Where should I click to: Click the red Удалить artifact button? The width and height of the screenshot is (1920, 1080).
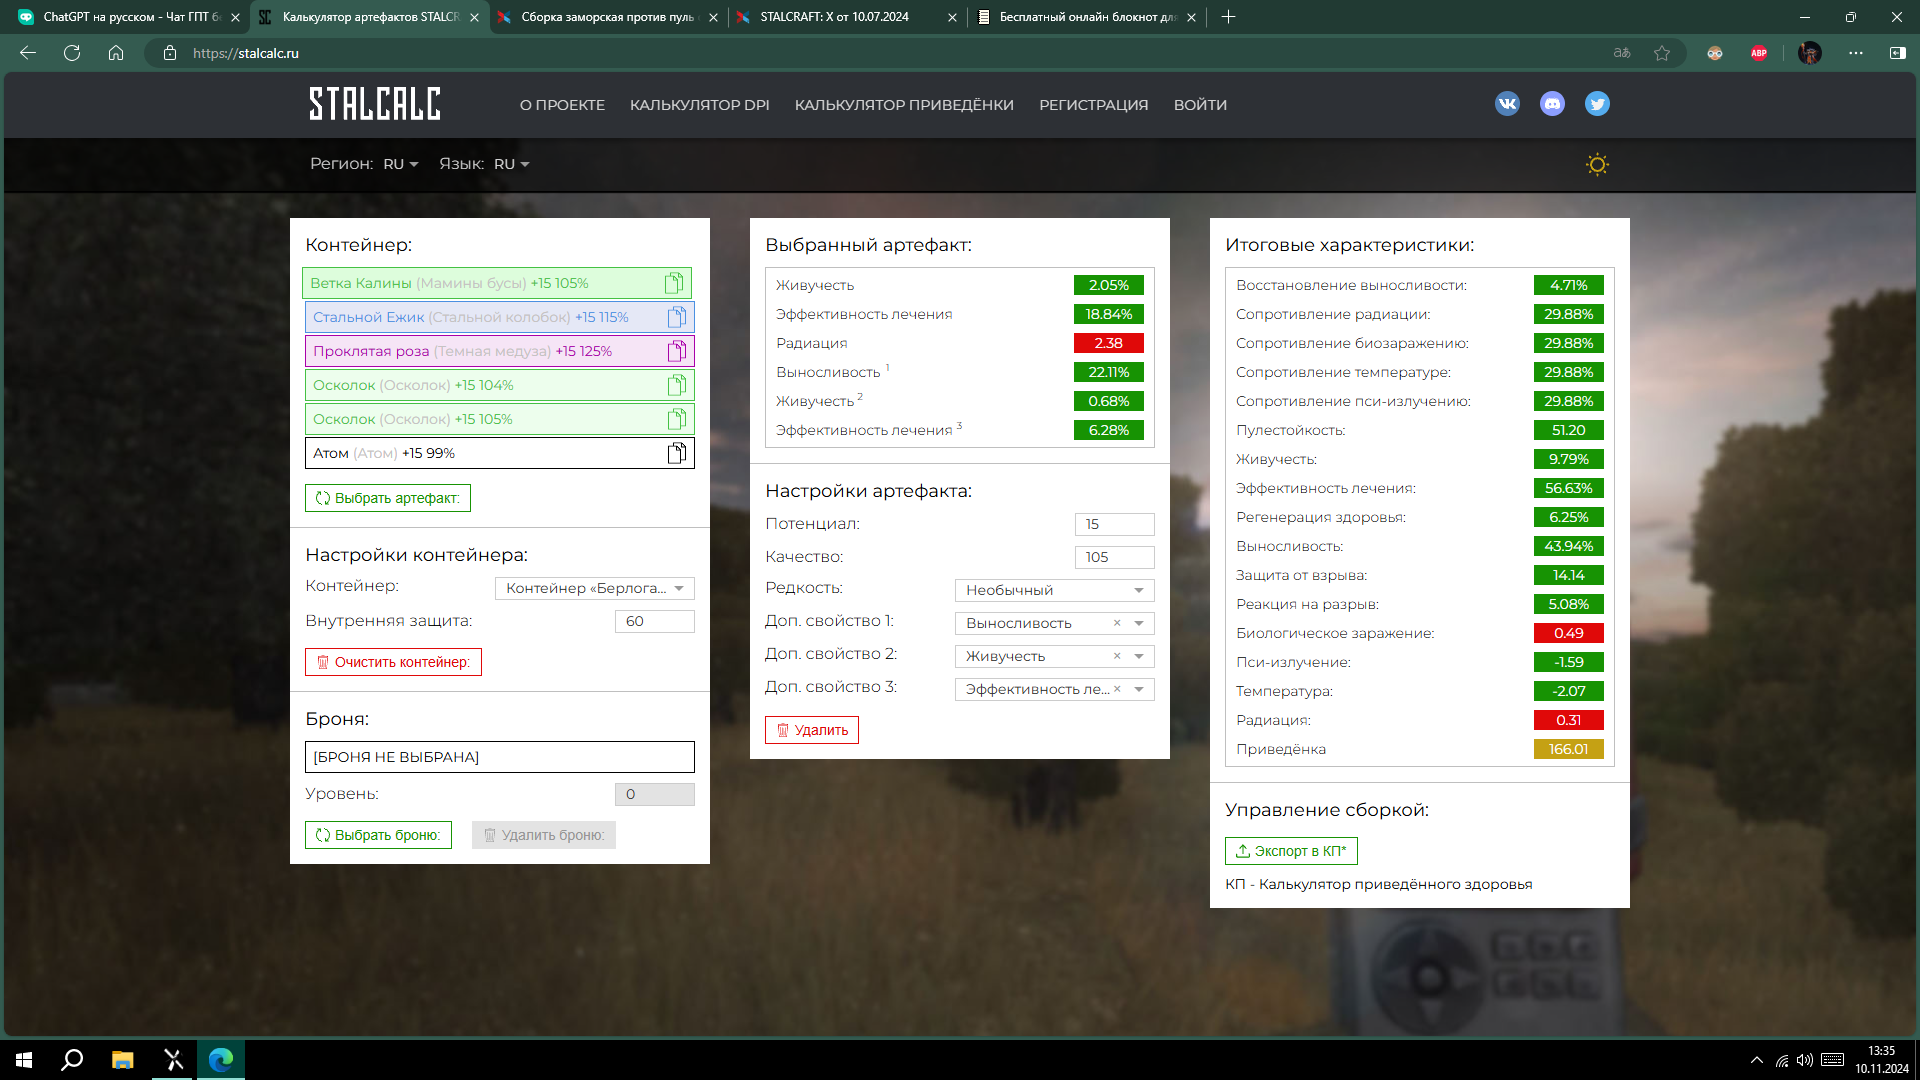[x=812, y=730]
